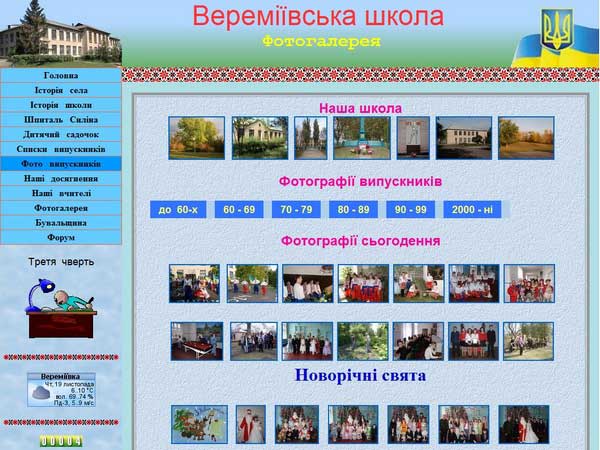
Task: Choose the 80 - 89 years button
Action: click(353, 210)
